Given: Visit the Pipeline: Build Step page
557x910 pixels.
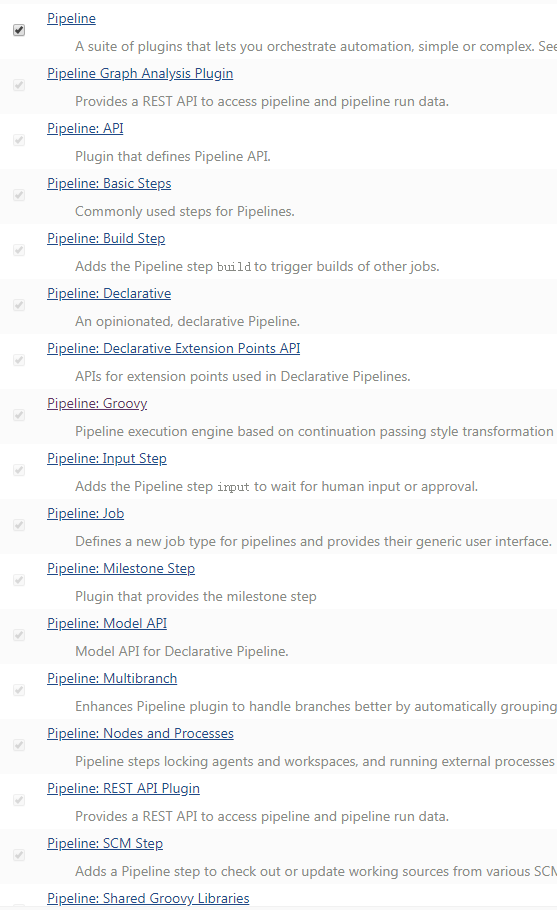Looking at the screenshot, I should 106,239.
